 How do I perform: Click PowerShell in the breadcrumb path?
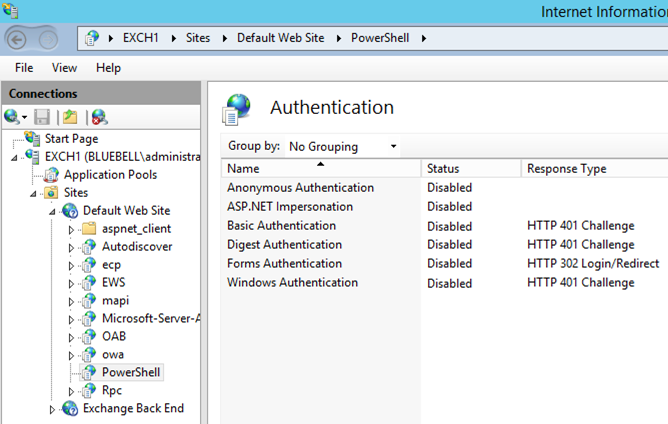(x=380, y=38)
